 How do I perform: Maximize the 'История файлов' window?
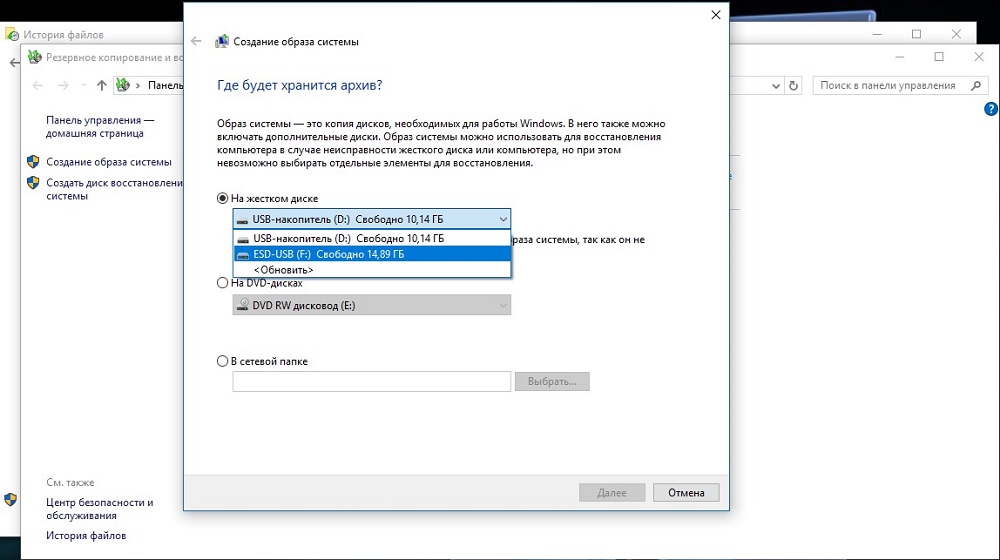pos(916,34)
